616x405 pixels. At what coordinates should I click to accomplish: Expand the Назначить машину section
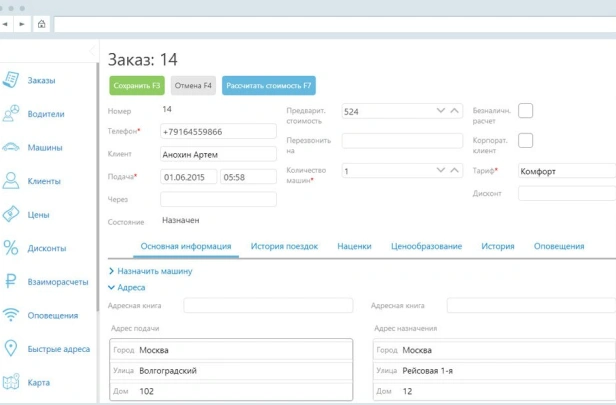(111, 271)
